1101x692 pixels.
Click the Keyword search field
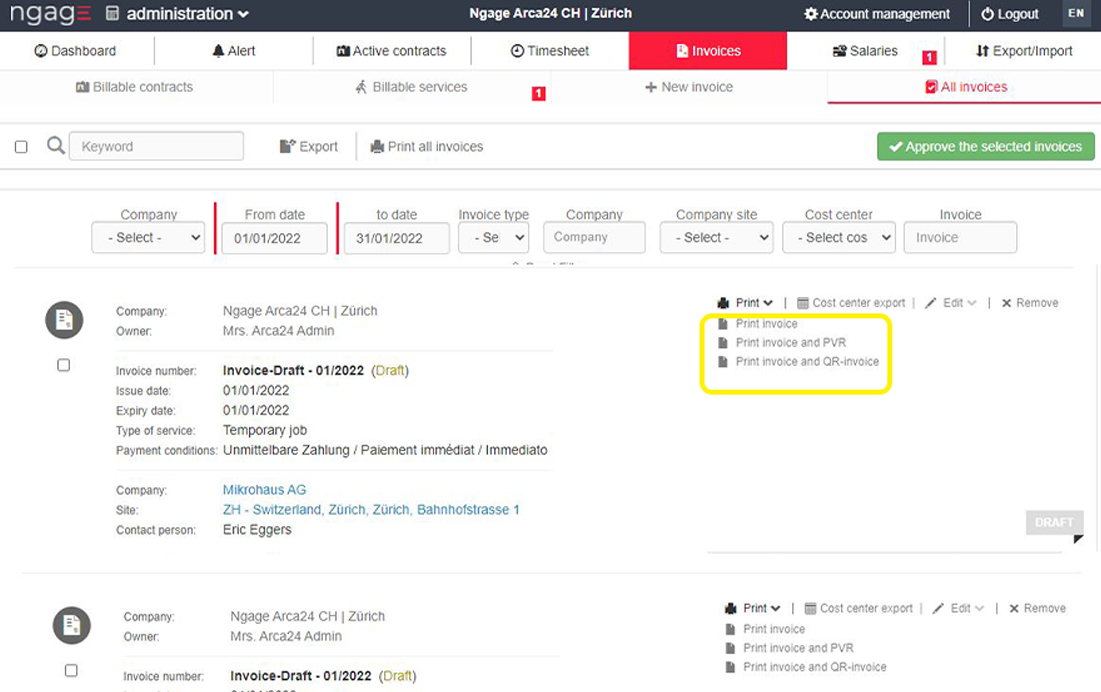(156, 147)
